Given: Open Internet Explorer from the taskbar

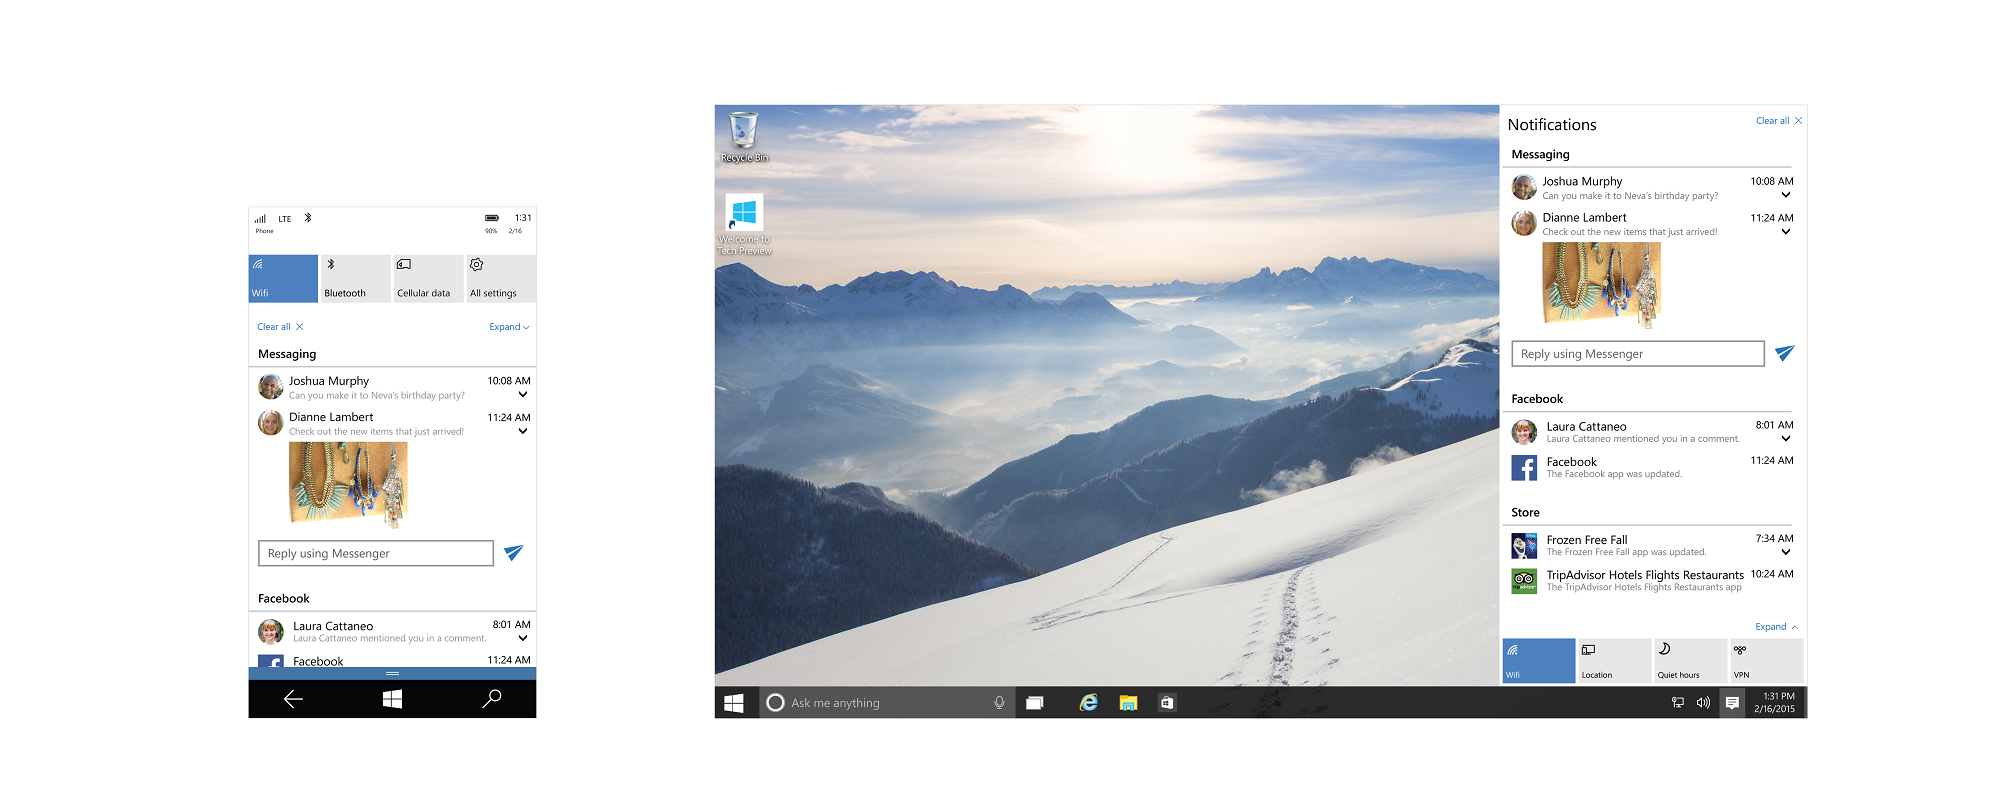Looking at the screenshot, I should (1088, 703).
